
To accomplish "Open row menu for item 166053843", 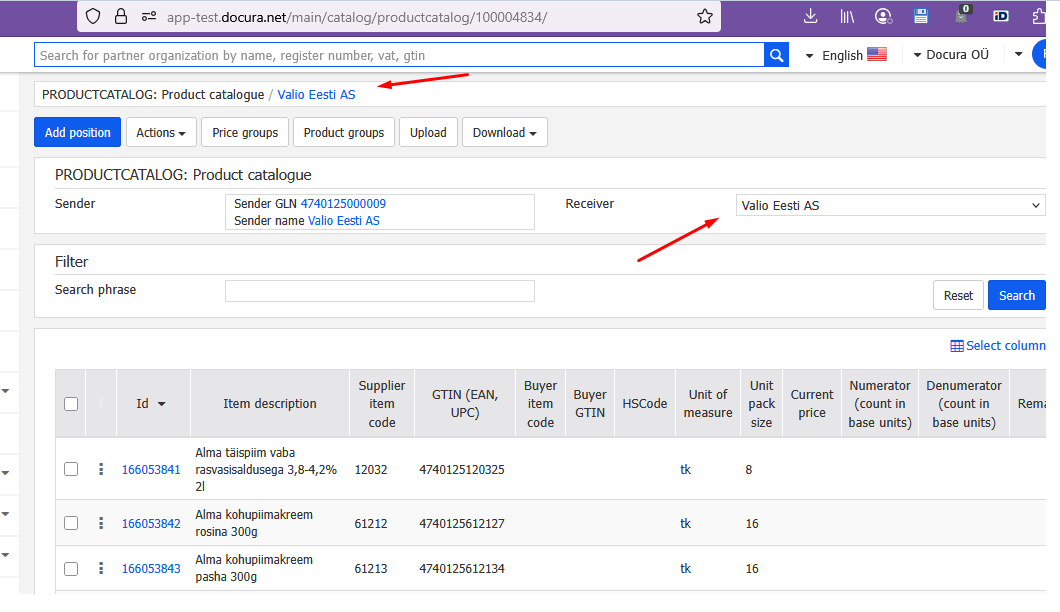I will [x=101, y=569].
